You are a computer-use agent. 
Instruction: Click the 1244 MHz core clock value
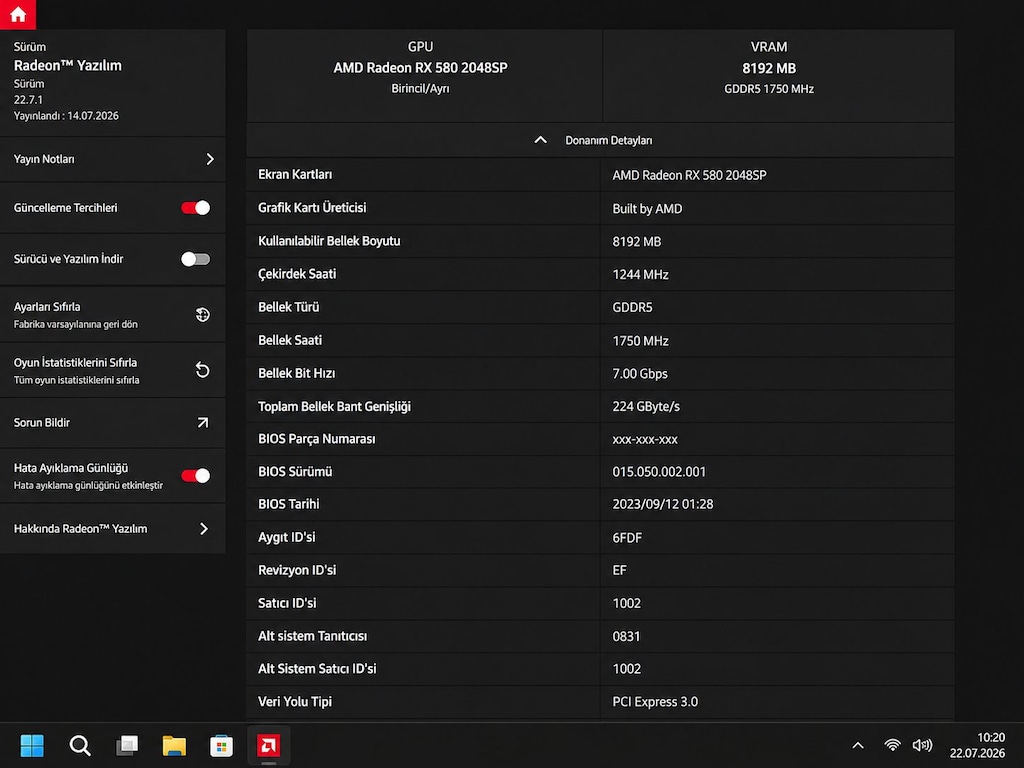click(640, 274)
